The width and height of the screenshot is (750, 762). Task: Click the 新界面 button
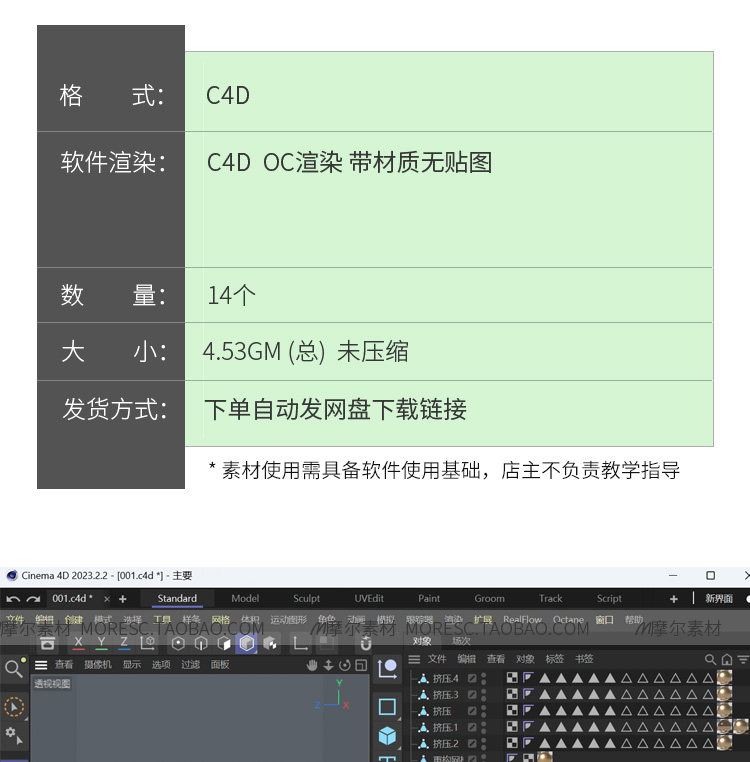[x=719, y=599]
